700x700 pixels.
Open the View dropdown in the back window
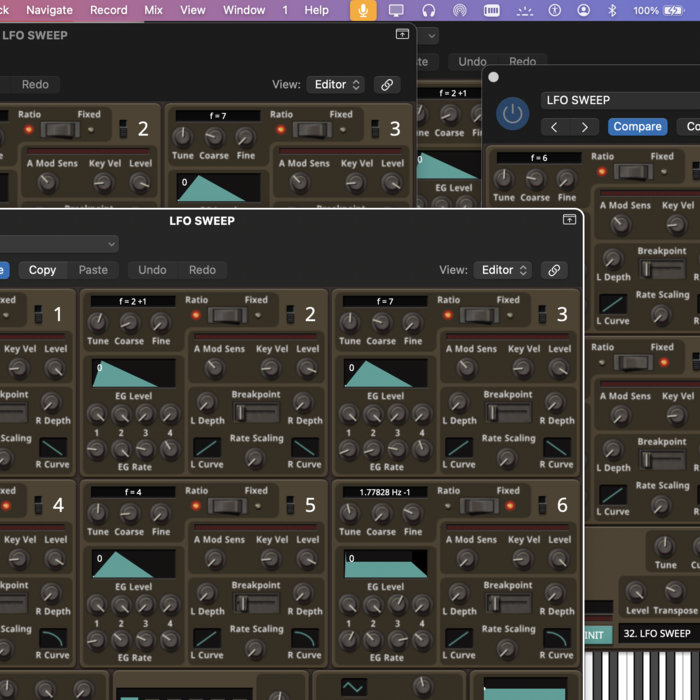[x=335, y=85]
